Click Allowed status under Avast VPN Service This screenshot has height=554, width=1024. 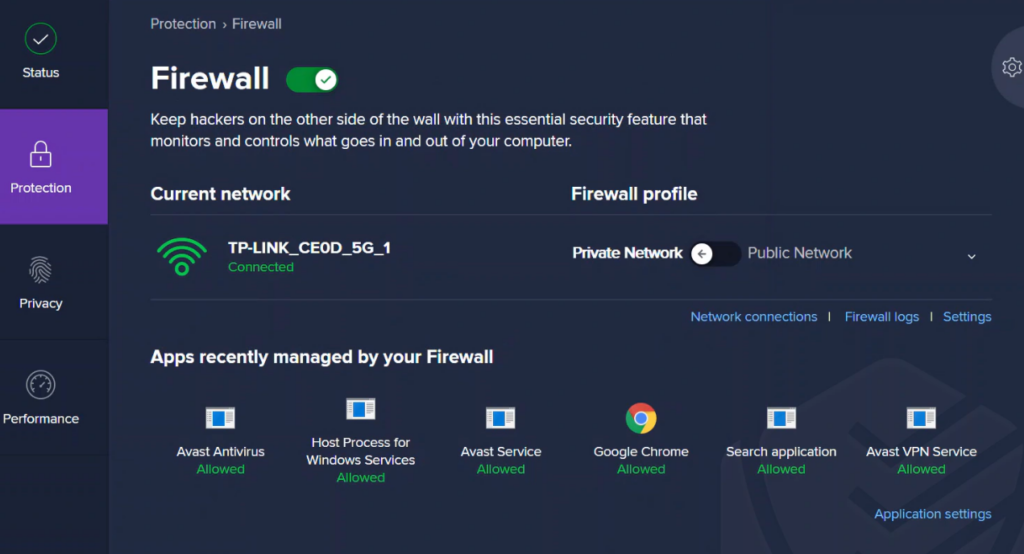pyautogui.click(x=921, y=469)
